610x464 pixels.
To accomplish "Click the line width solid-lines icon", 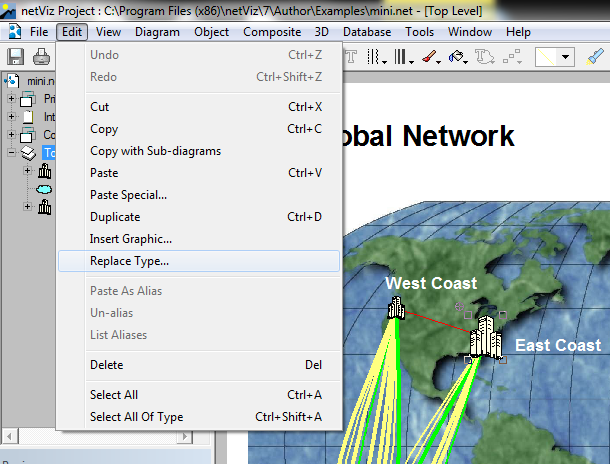I will (402, 57).
